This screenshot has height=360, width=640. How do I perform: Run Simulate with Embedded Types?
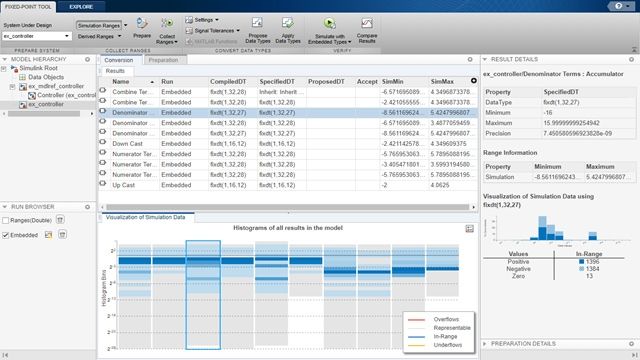(329, 24)
